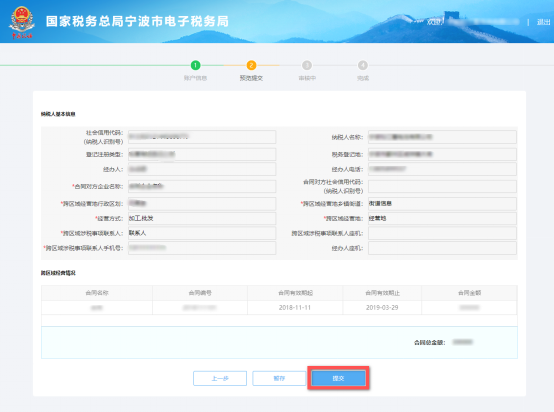Click the 跨区域经营情况 section heading
This screenshot has width=554, height=412.
(x=58, y=273)
